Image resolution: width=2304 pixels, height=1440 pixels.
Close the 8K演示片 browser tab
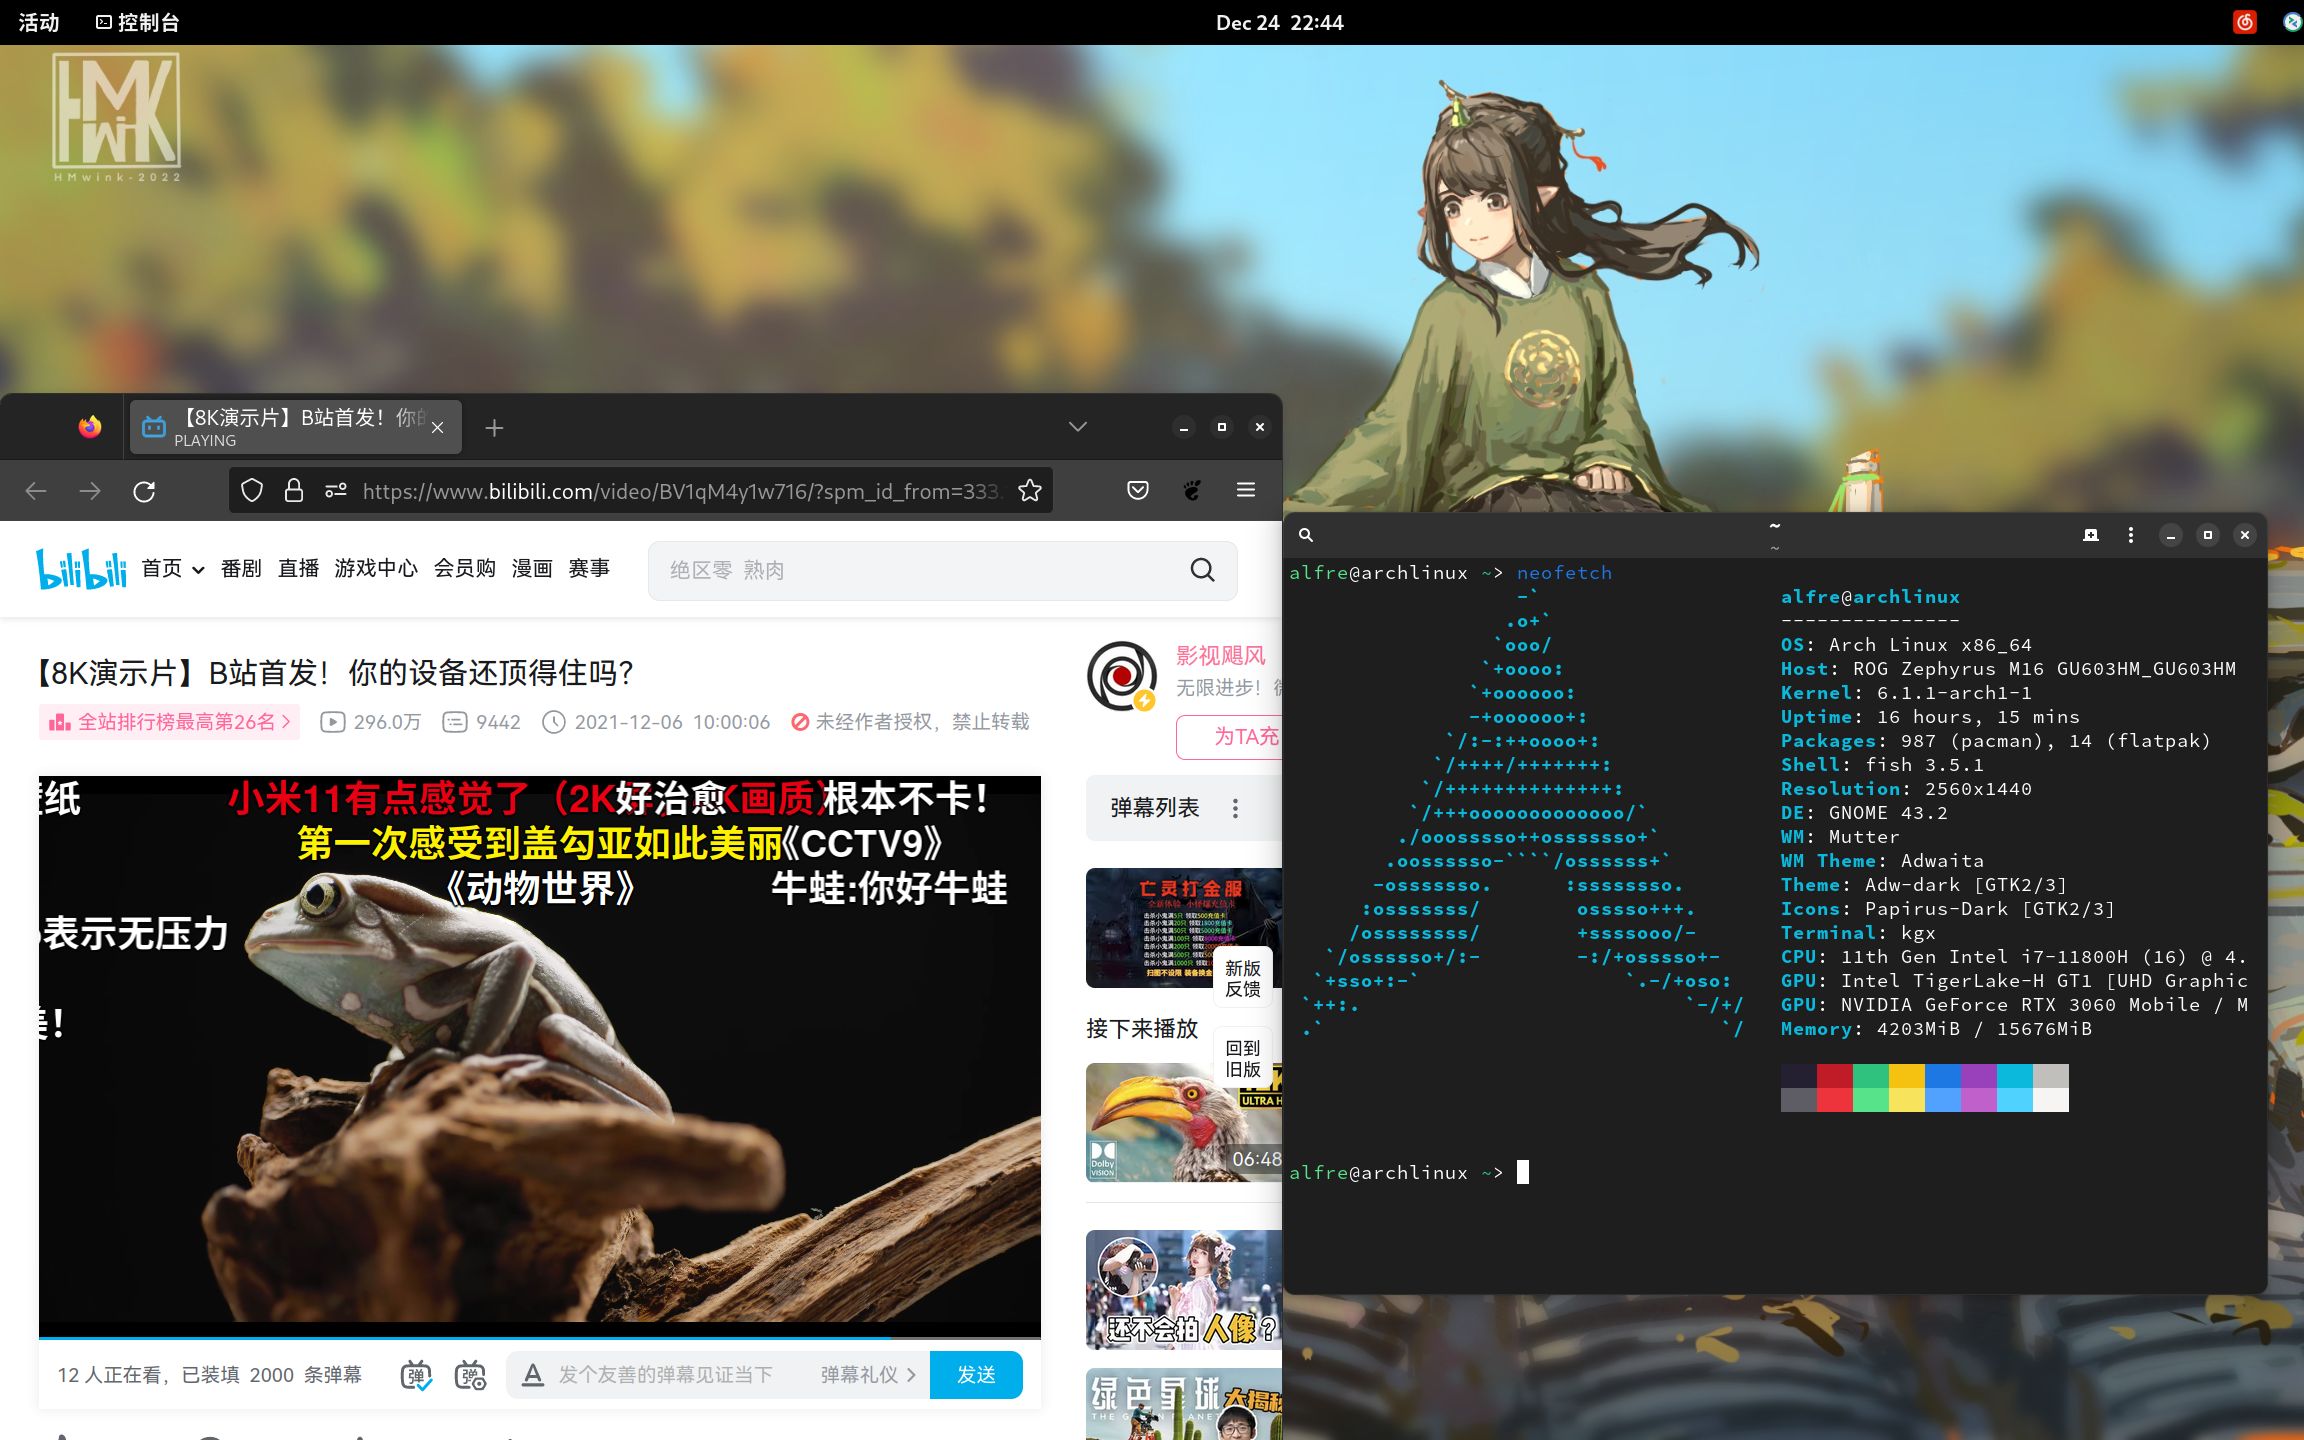pyautogui.click(x=437, y=427)
